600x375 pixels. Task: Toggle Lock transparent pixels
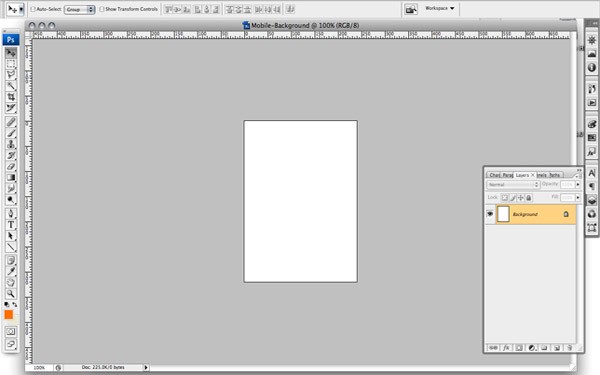coord(504,197)
